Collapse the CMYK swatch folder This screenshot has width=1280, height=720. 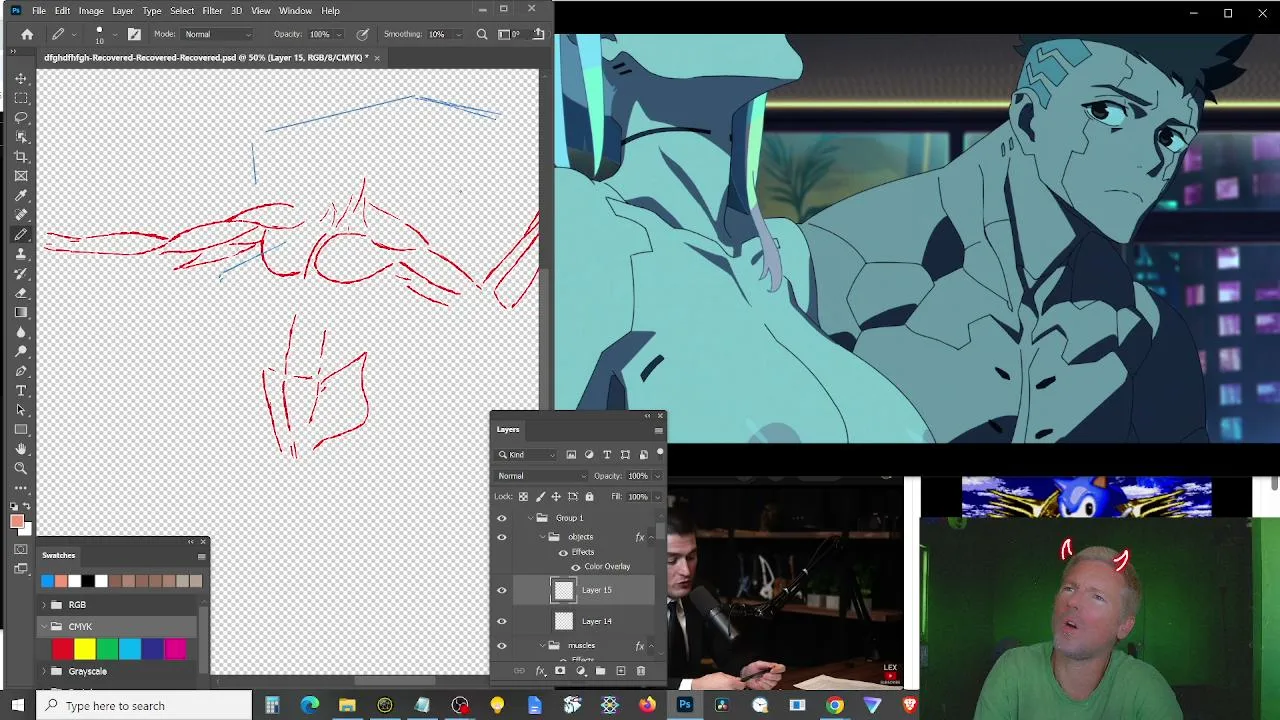click(44, 627)
